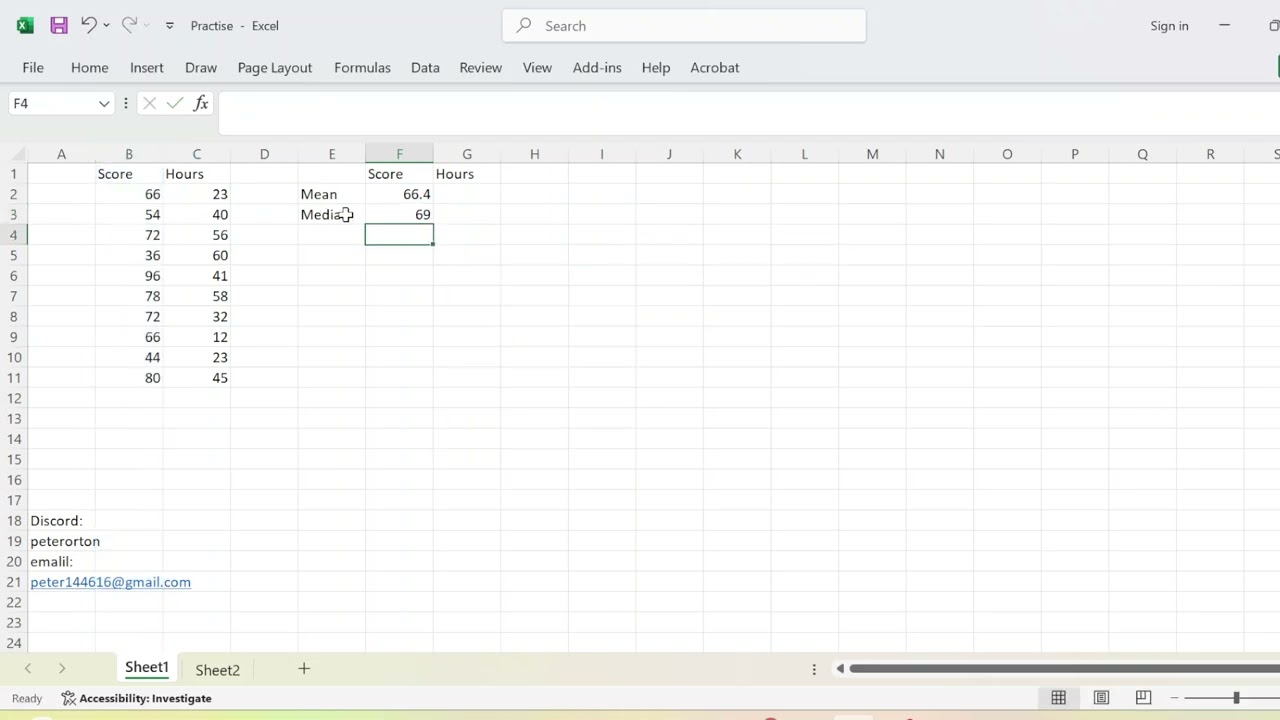Click the zoom out minus button
This screenshot has height=720, width=1280.
(1175, 698)
